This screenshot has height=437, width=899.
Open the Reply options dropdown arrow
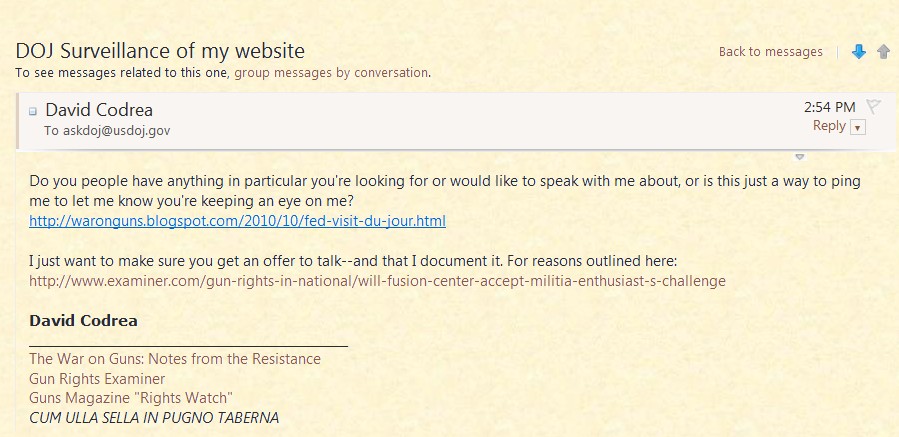point(858,127)
